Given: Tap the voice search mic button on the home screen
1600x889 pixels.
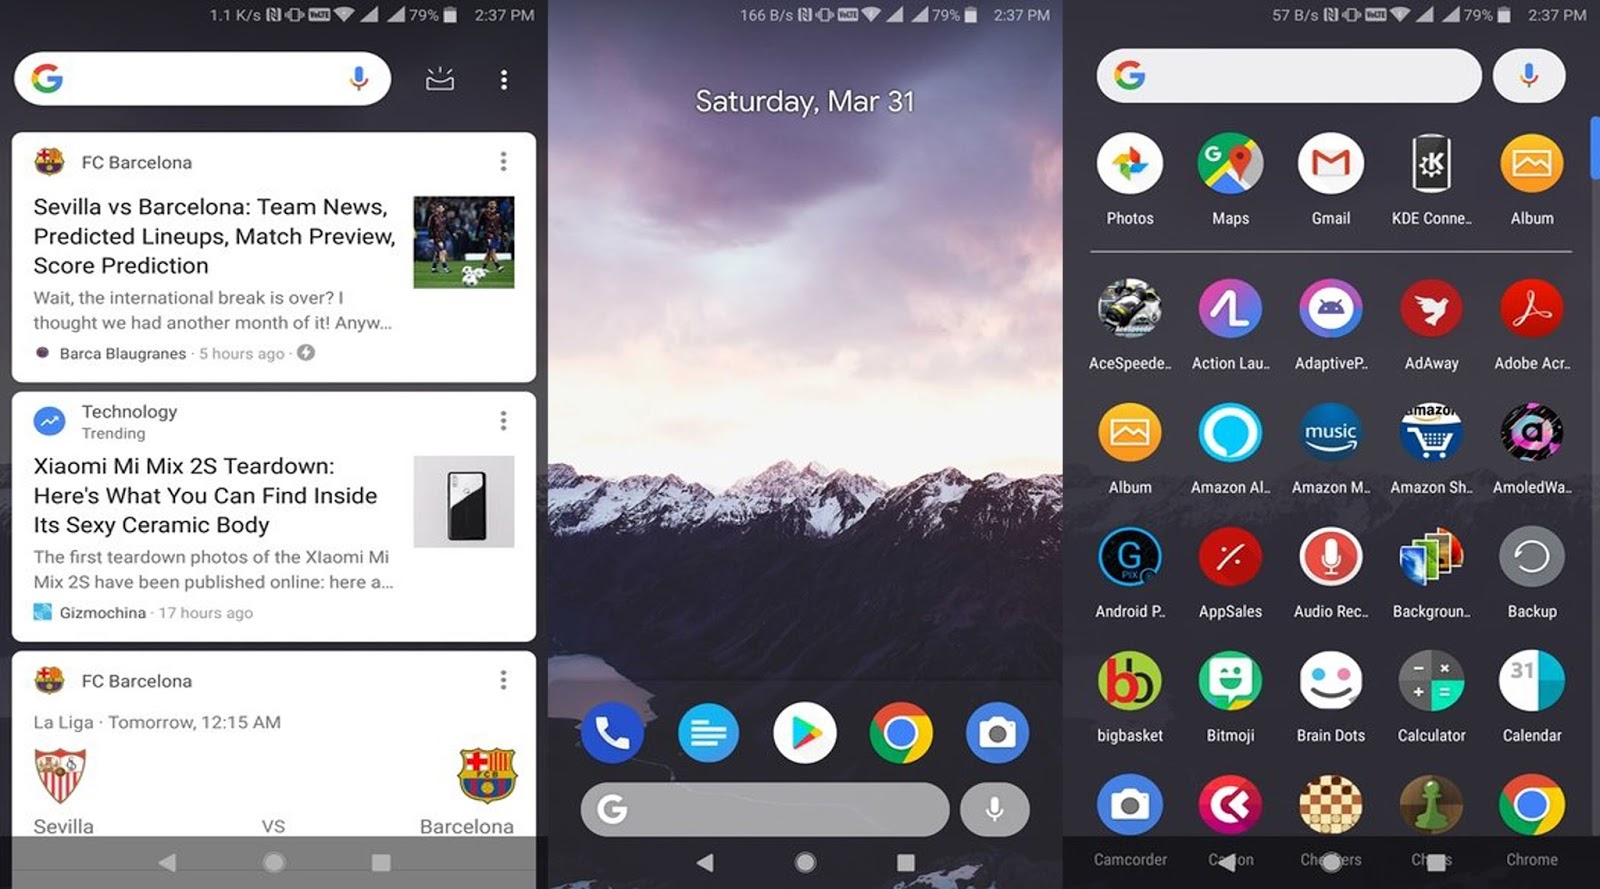Looking at the screenshot, I should tap(995, 809).
